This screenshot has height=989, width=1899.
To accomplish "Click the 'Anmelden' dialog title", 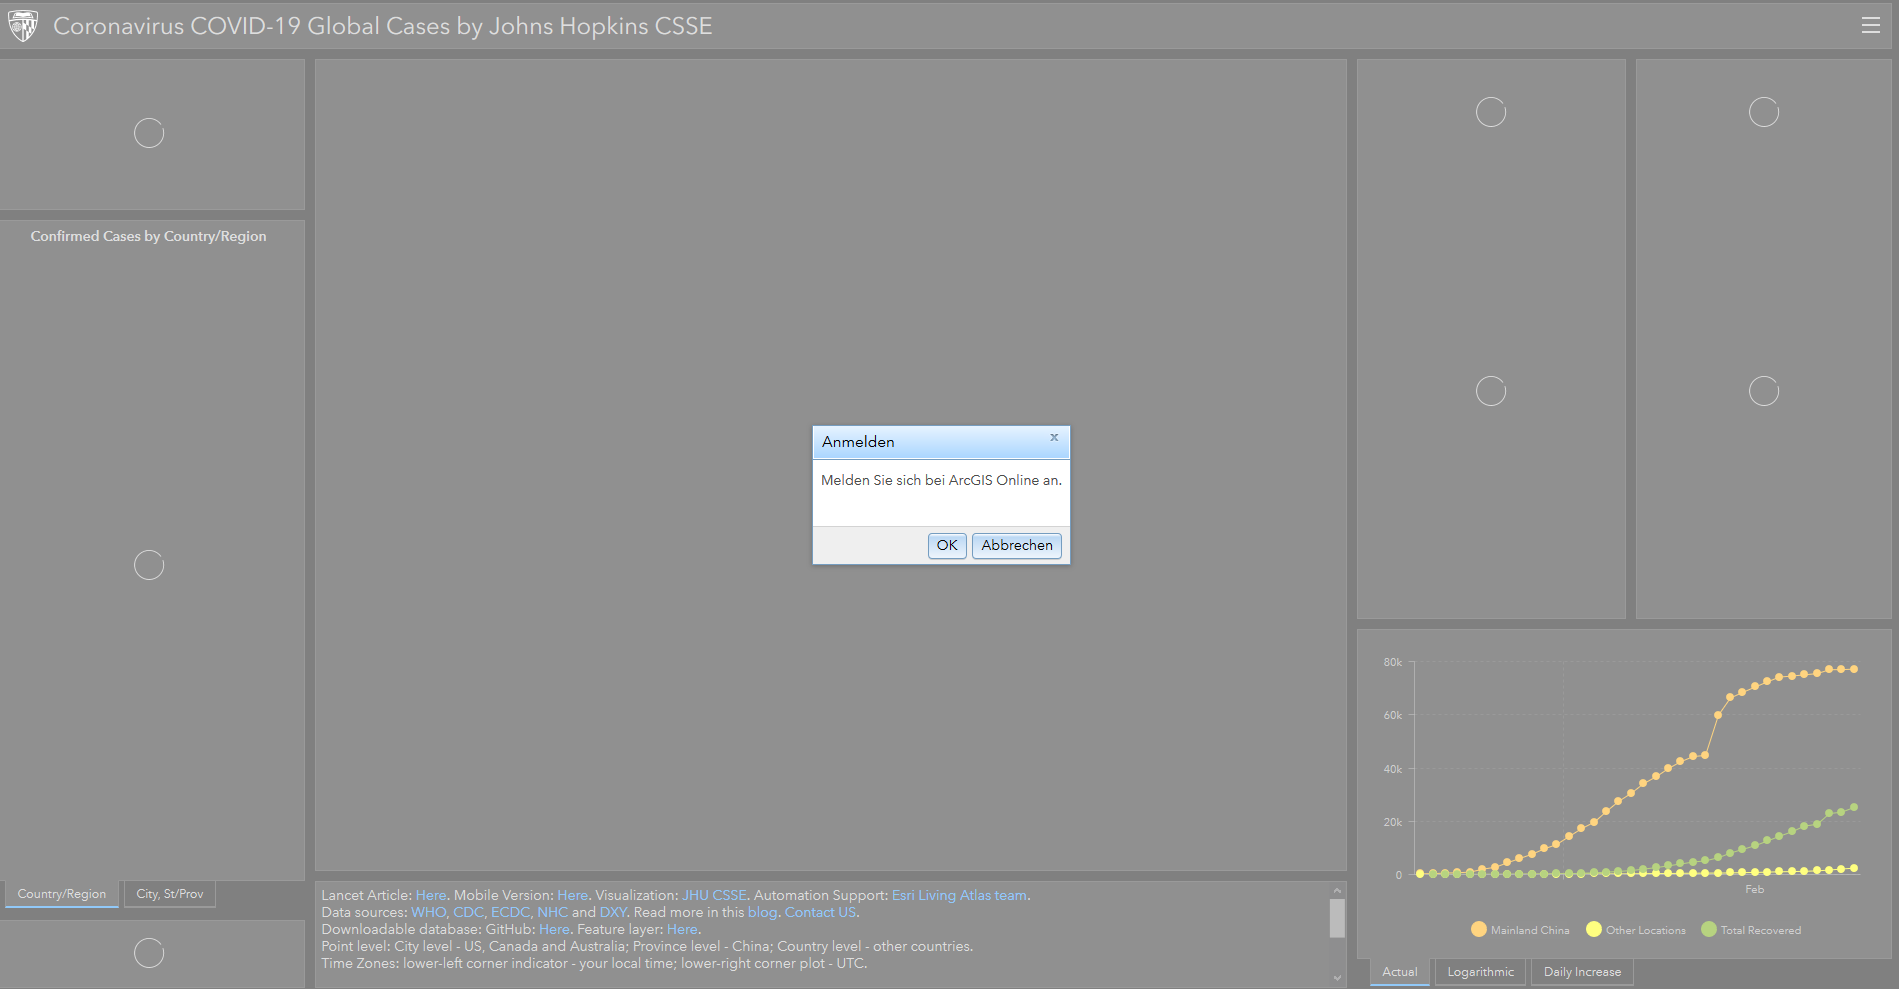I will pyautogui.click(x=858, y=442).
